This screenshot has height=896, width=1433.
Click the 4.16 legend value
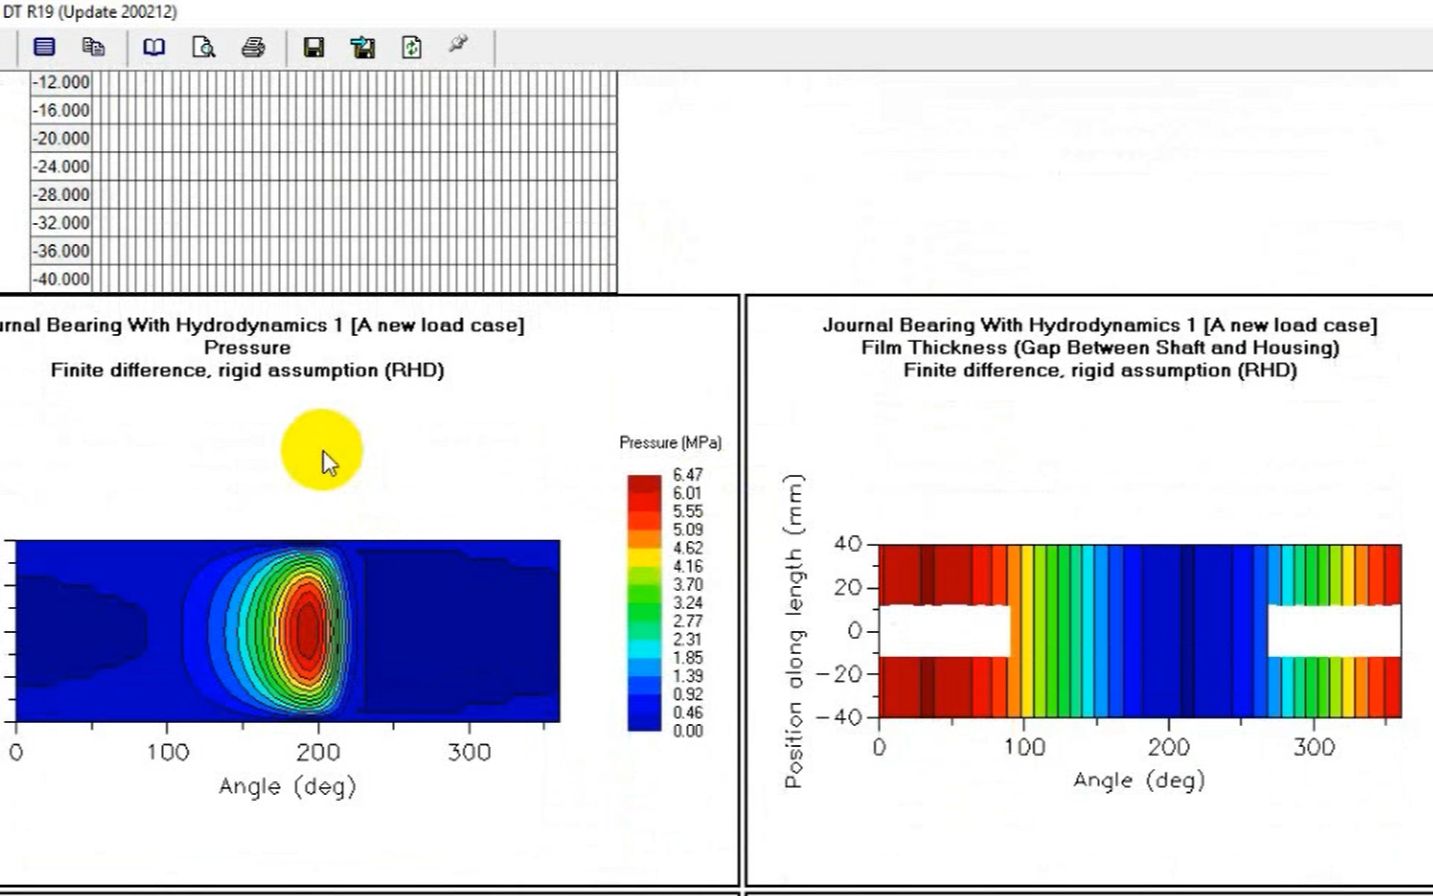tap(688, 566)
